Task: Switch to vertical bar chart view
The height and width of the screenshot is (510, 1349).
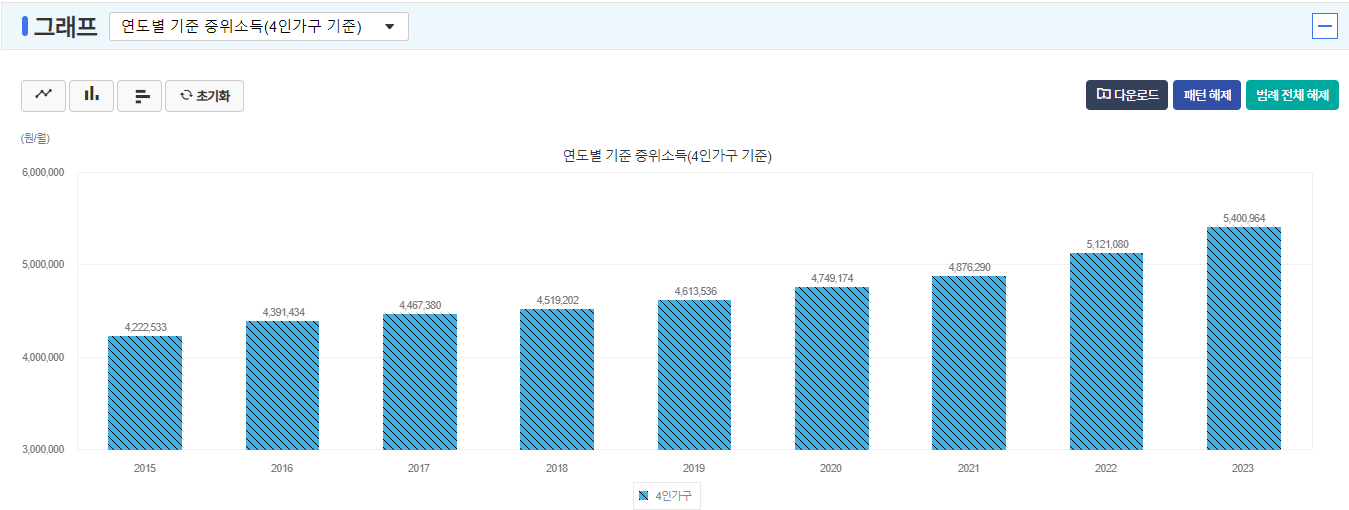Action: (91, 95)
